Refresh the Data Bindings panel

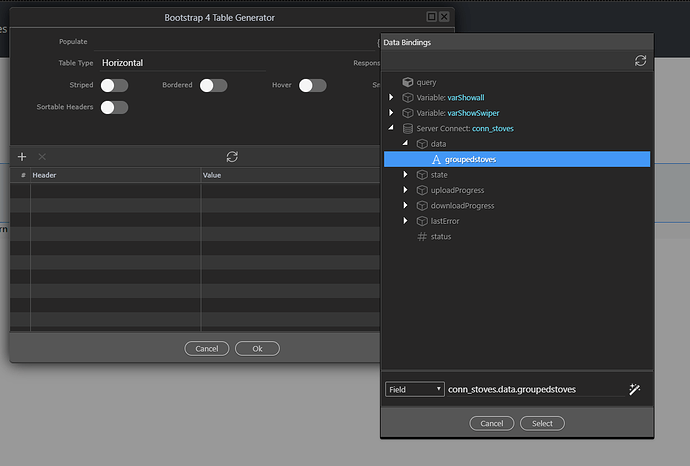tap(640, 61)
